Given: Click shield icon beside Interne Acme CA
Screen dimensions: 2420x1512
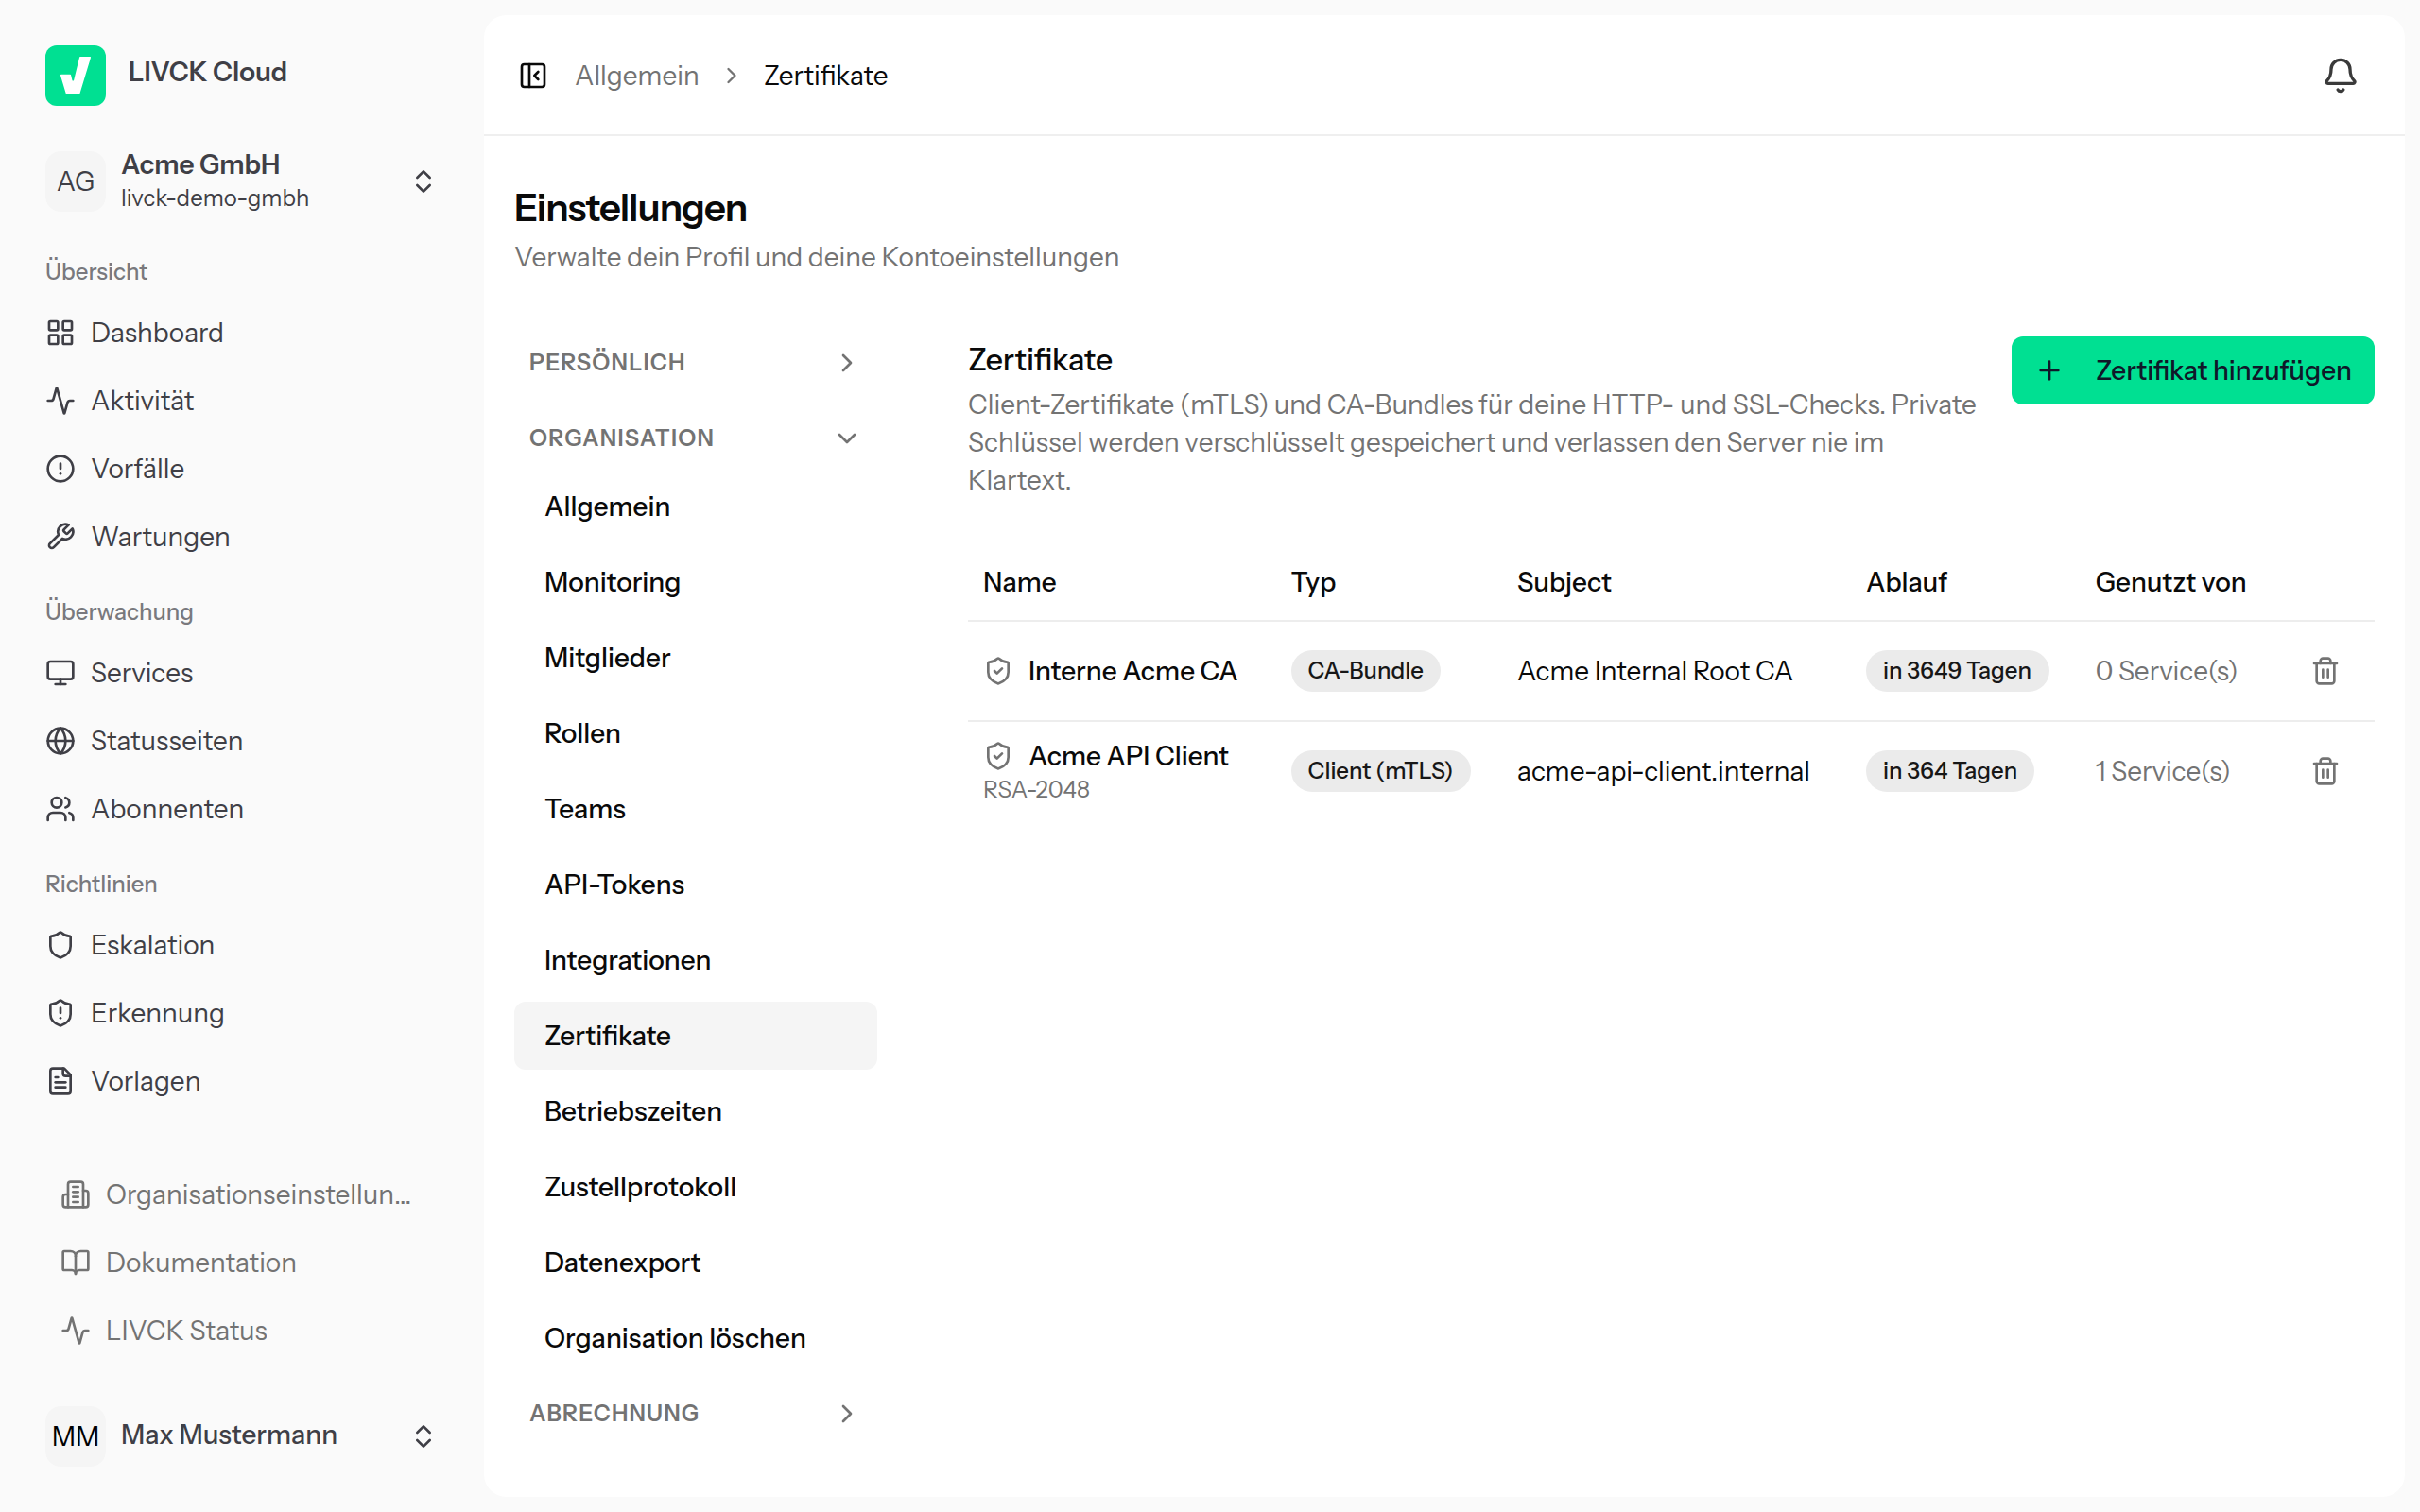Looking at the screenshot, I should point(998,671).
